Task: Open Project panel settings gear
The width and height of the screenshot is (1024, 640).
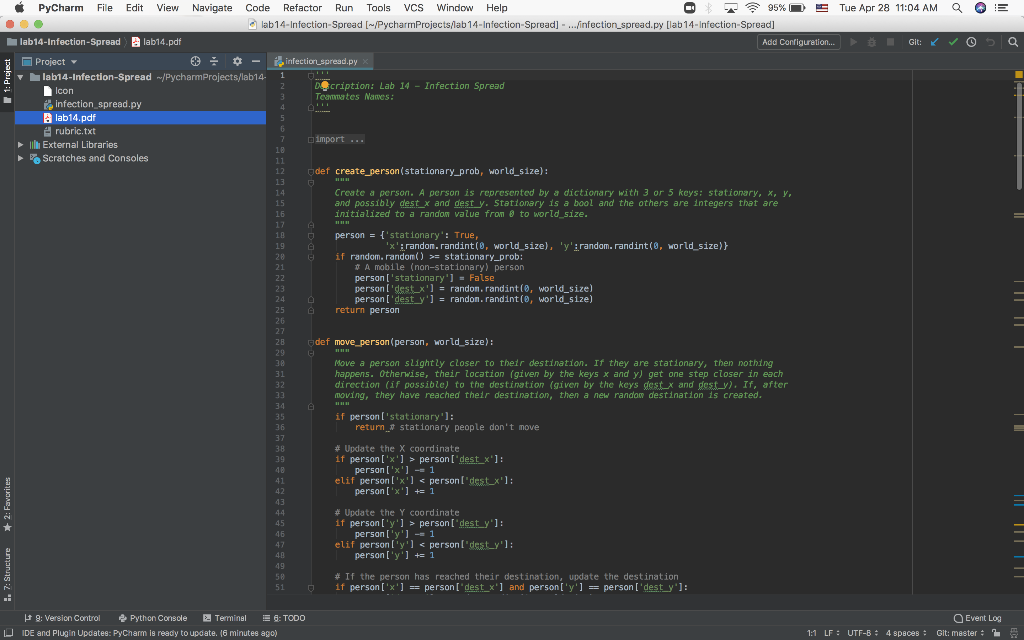Action: tap(238, 62)
